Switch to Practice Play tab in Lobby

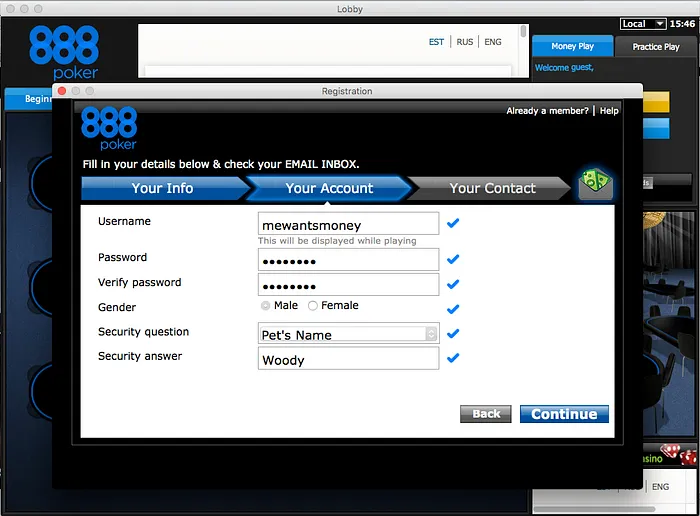click(655, 47)
